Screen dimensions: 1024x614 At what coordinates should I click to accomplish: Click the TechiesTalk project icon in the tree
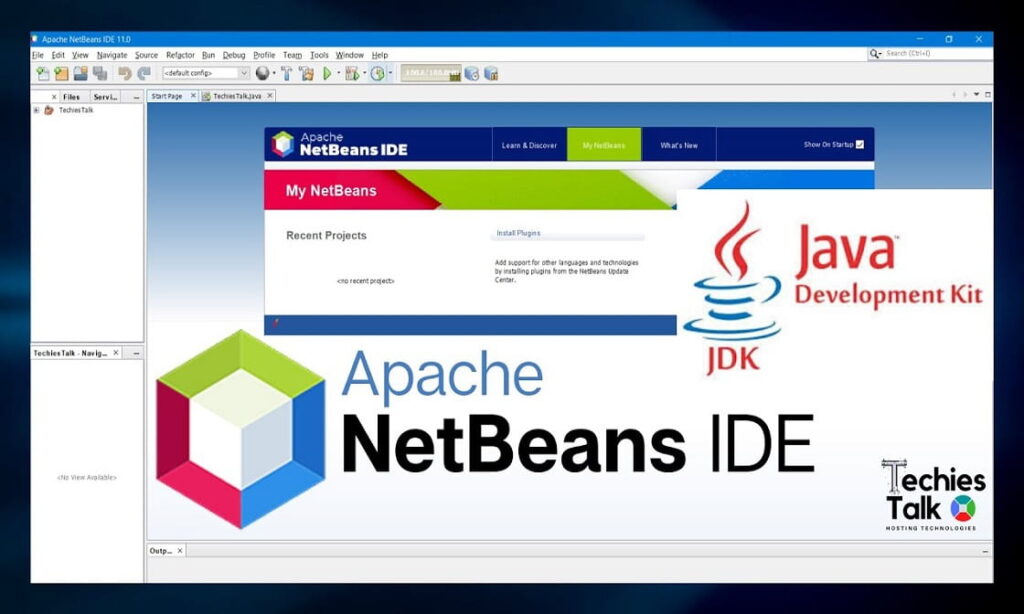49,110
